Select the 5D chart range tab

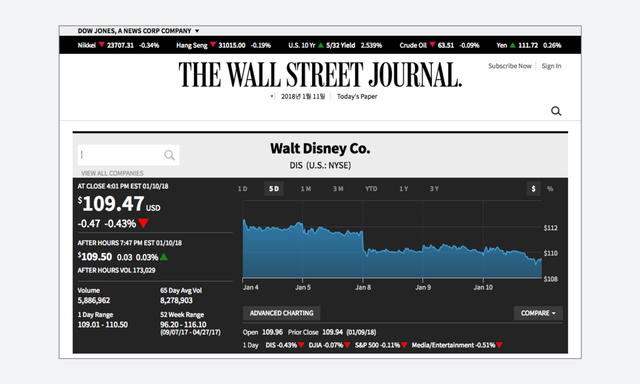(x=274, y=189)
